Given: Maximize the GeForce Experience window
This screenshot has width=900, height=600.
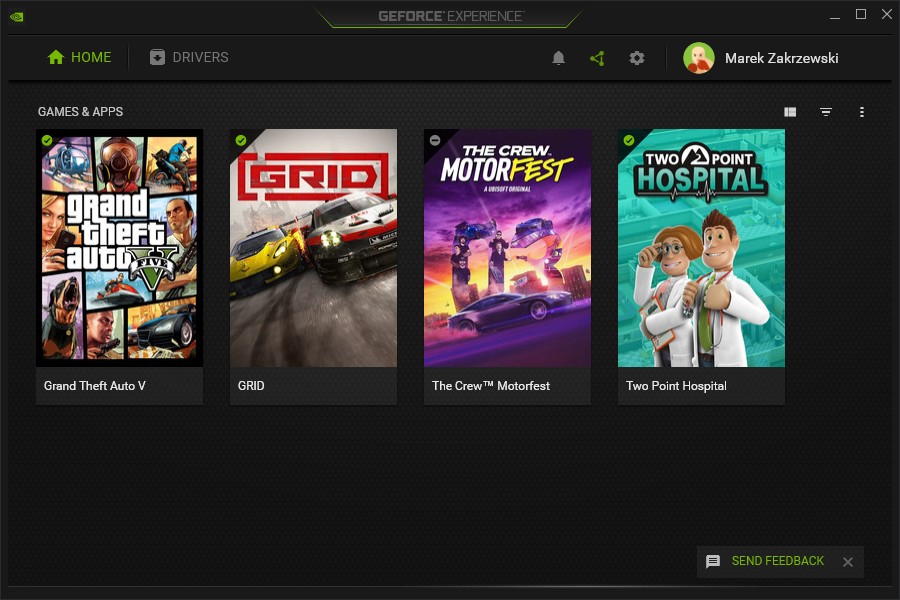Looking at the screenshot, I should [861, 14].
